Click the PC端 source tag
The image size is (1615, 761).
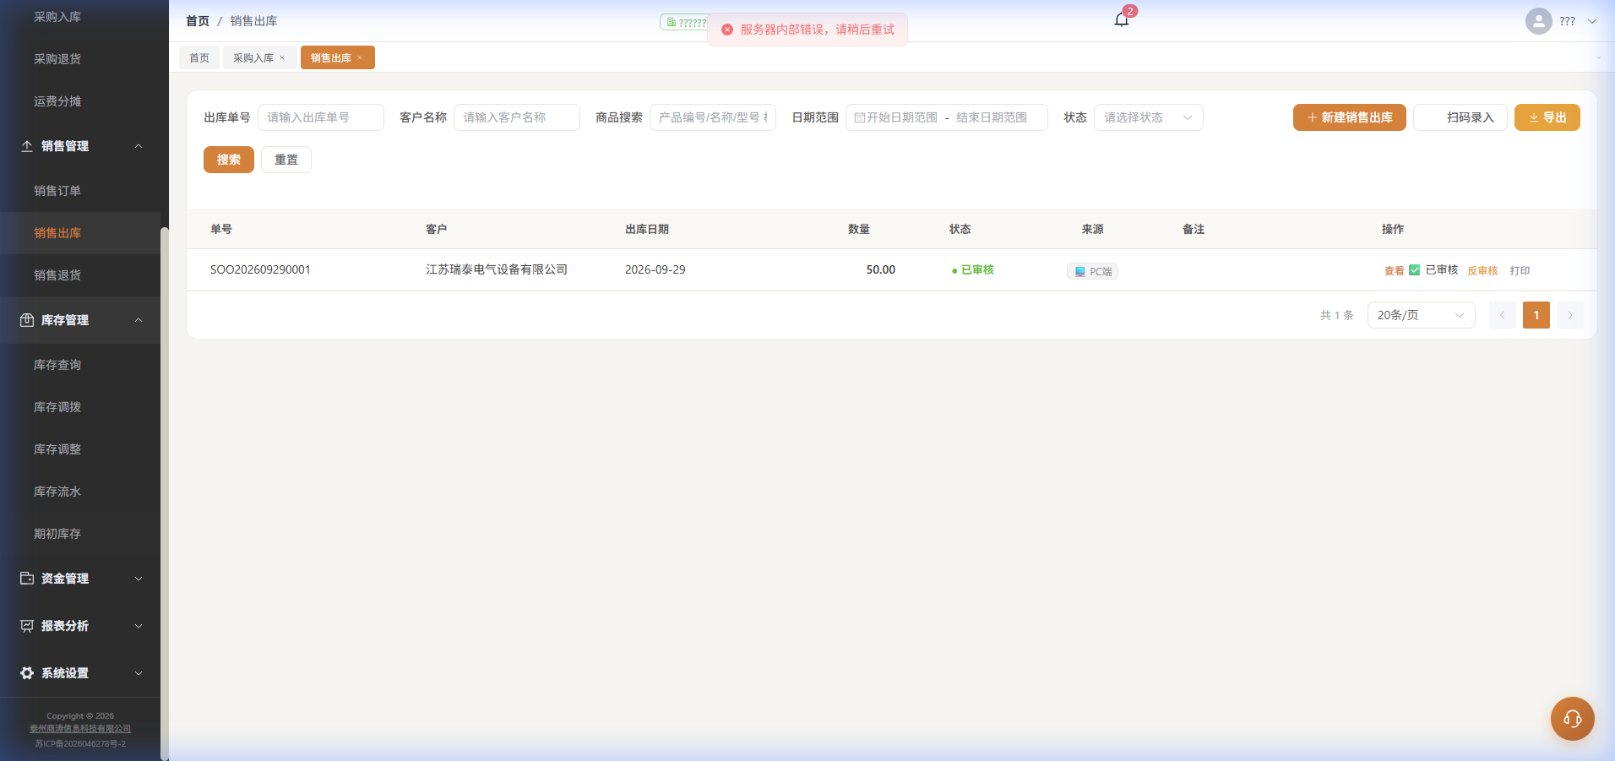tap(1092, 271)
